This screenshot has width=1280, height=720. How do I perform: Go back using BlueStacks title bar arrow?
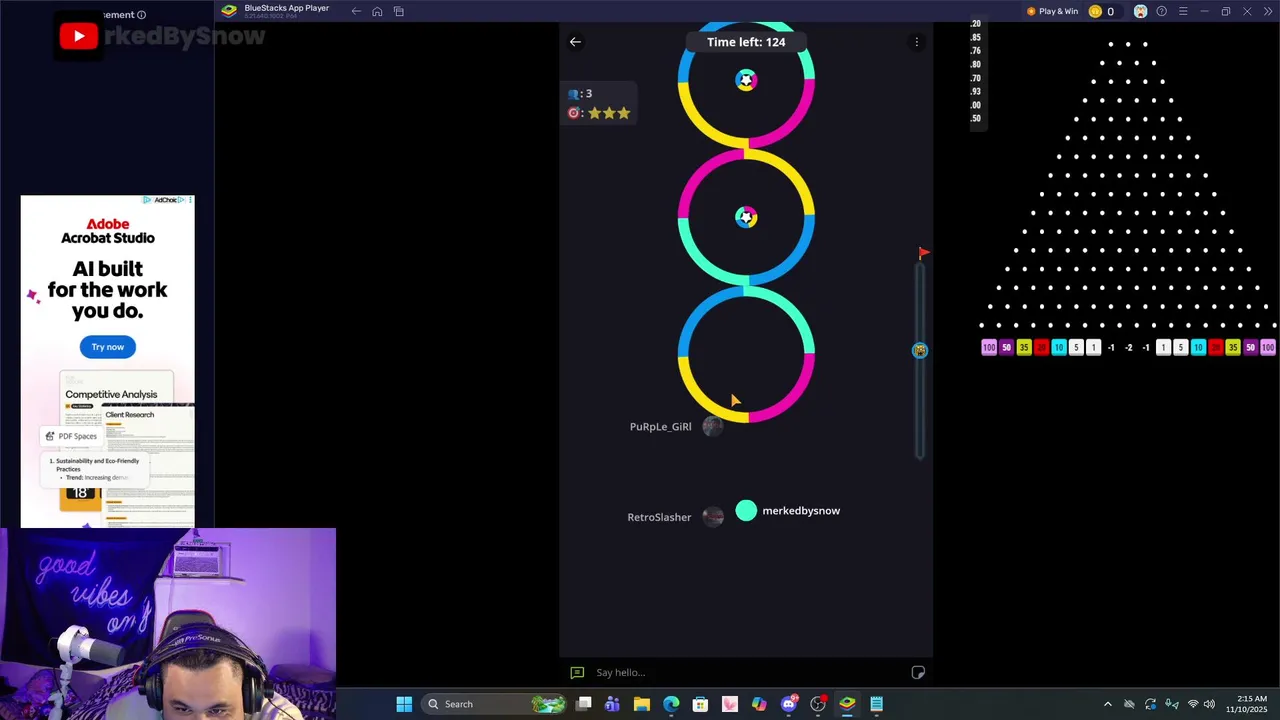coord(356,11)
